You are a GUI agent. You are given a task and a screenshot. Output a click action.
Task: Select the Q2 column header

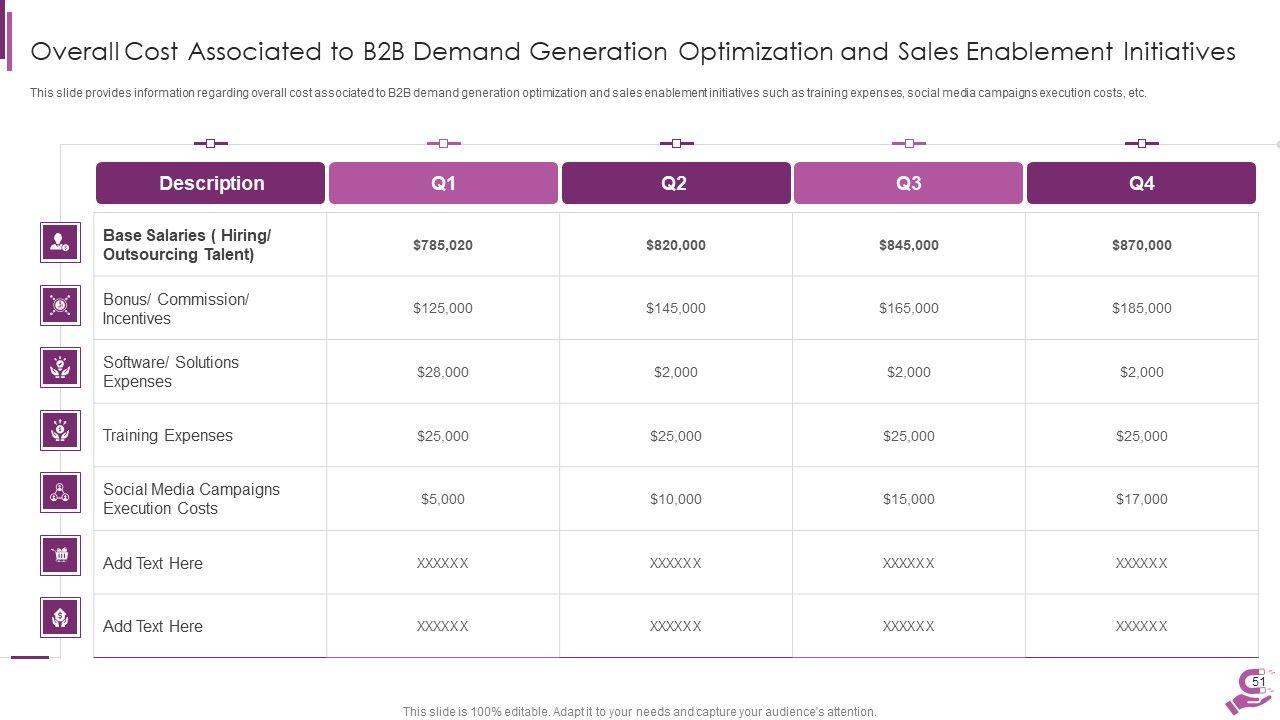click(x=675, y=183)
